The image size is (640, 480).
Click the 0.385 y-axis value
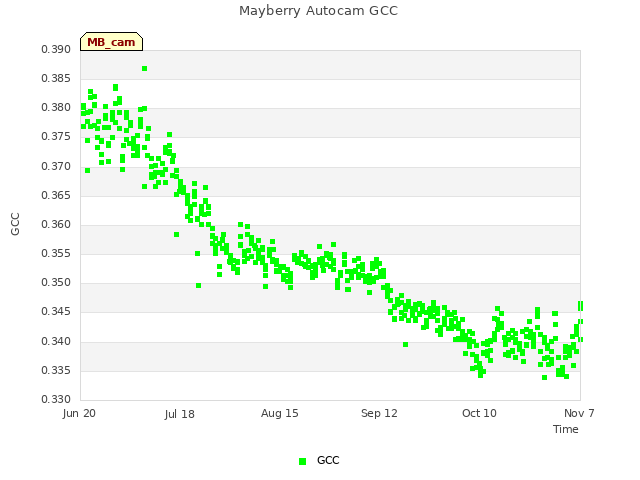coord(56,78)
